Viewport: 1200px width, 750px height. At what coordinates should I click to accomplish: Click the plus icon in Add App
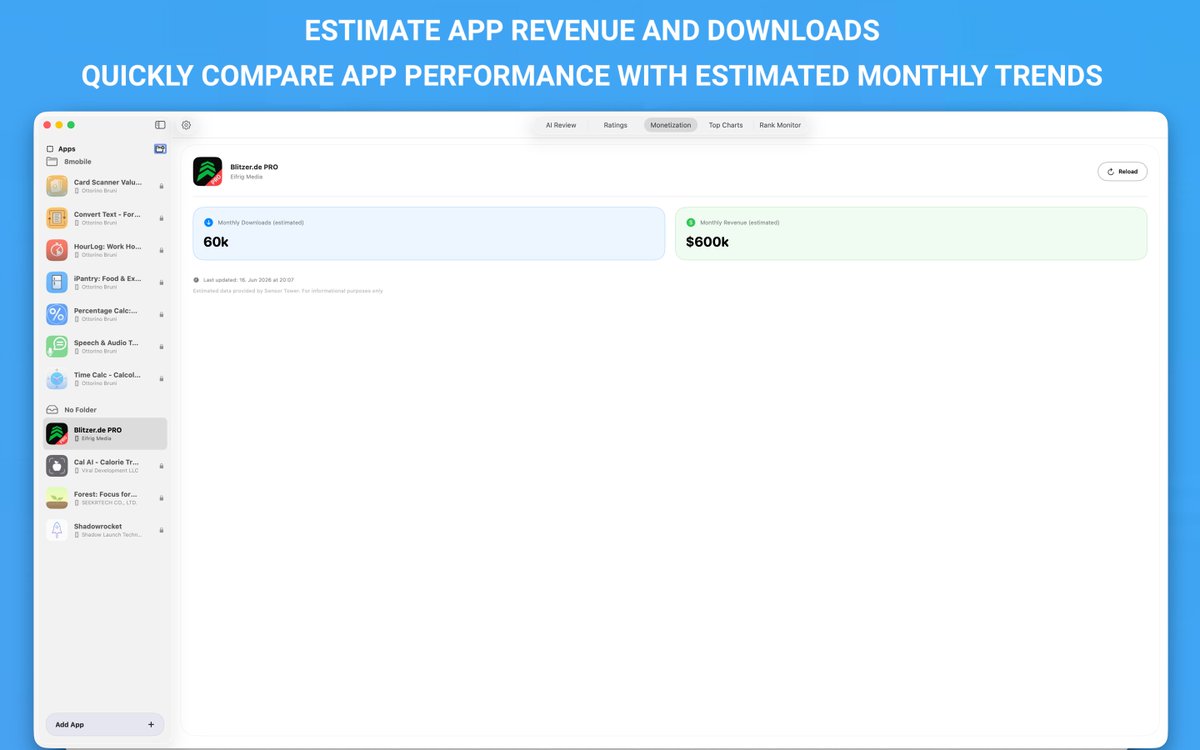click(151, 724)
